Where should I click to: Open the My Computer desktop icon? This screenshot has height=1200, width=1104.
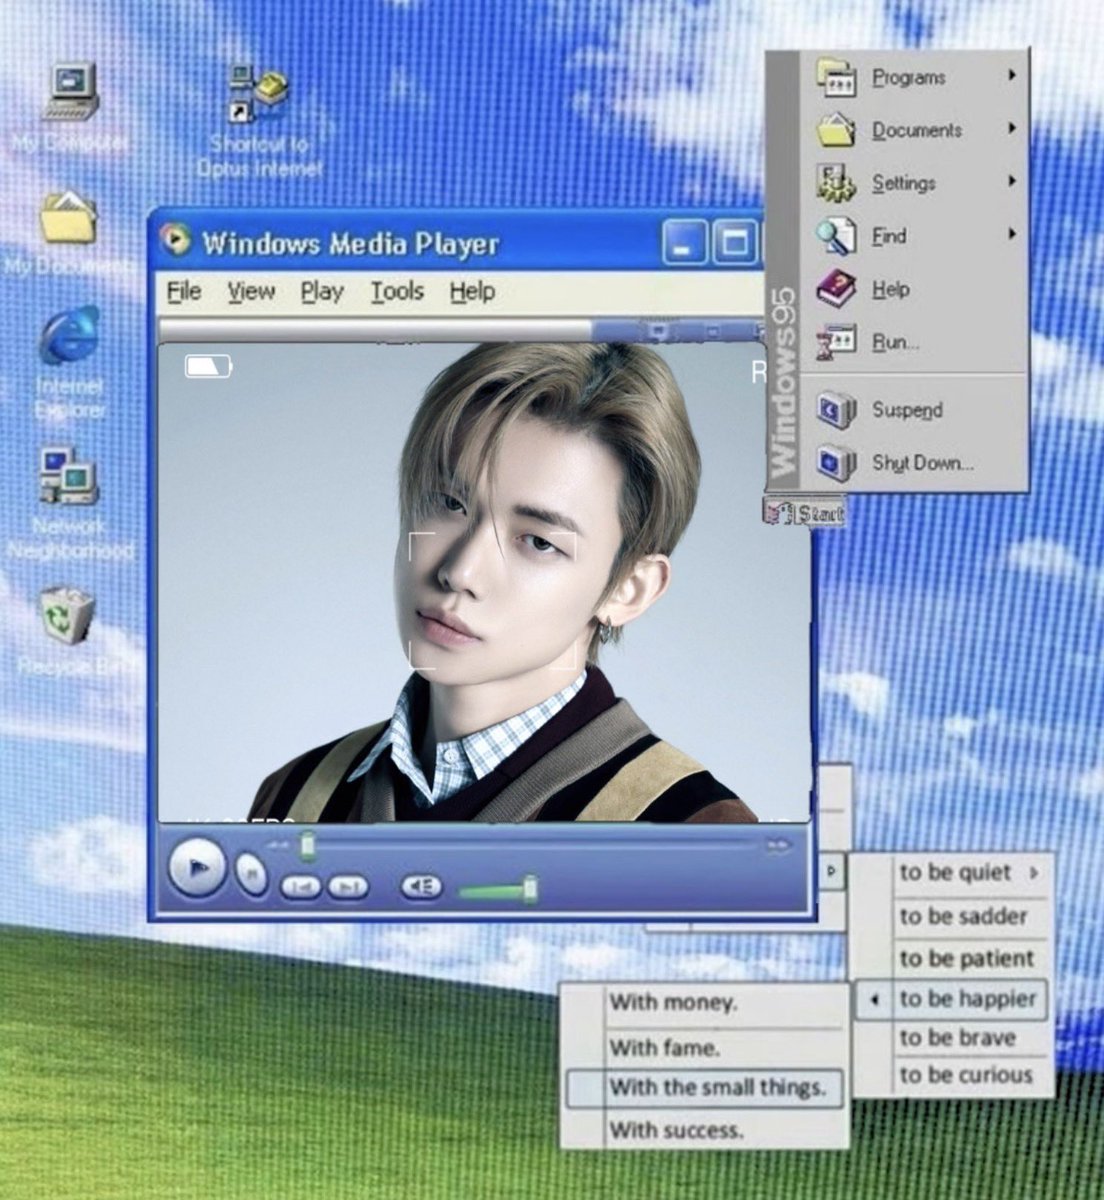72,93
